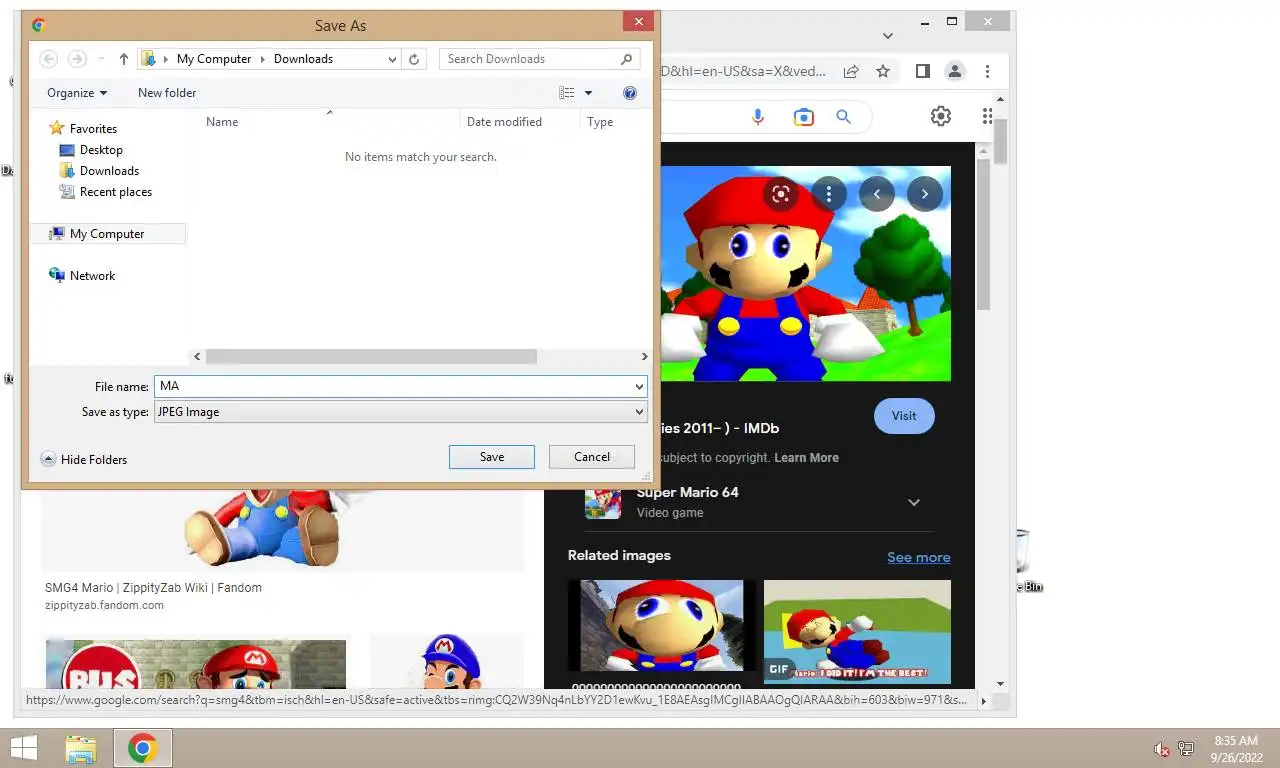Go forward in Save As dialog

tap(77, 59)
